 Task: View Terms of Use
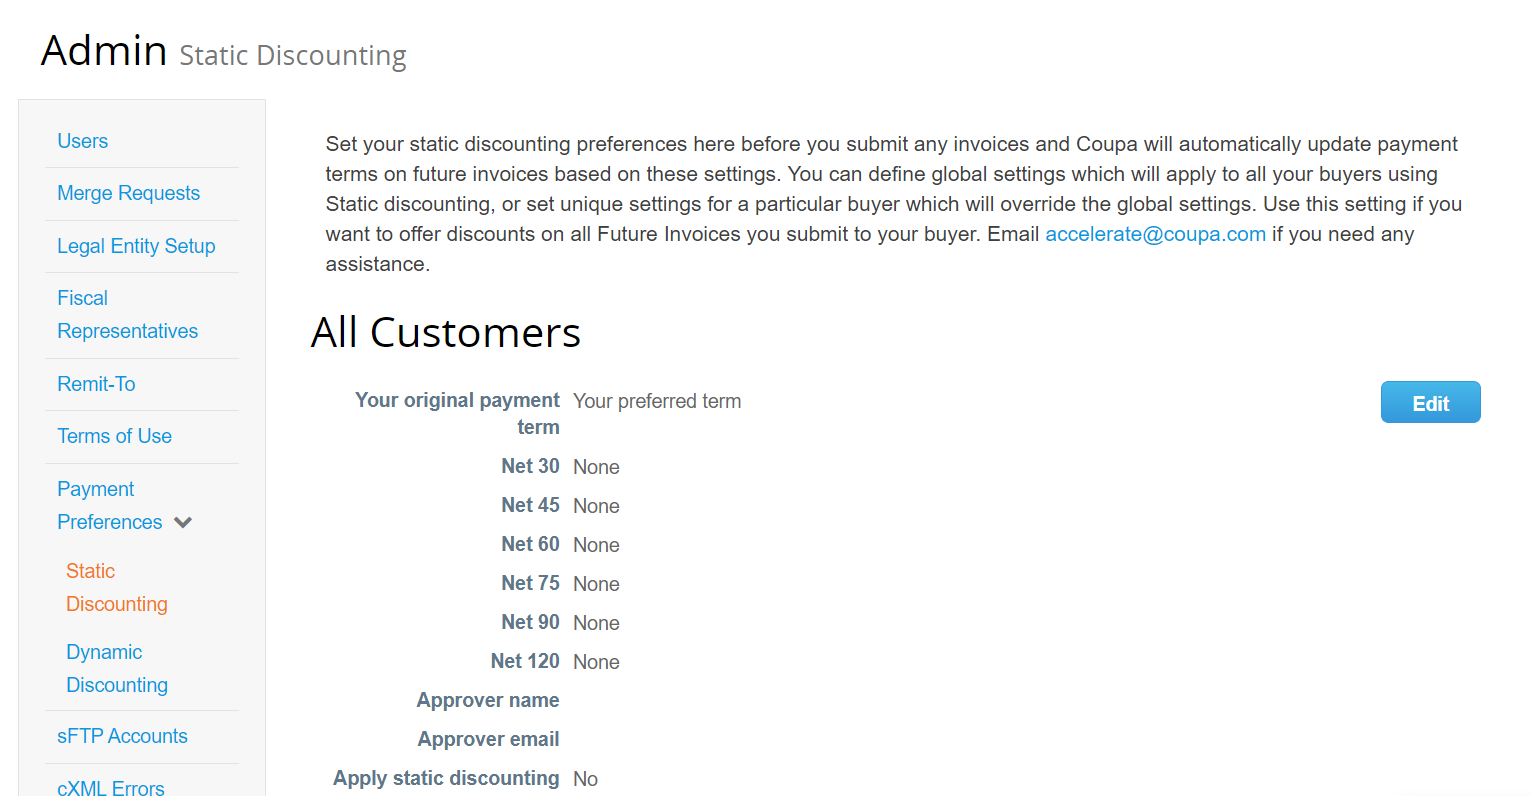click(115, 436)
